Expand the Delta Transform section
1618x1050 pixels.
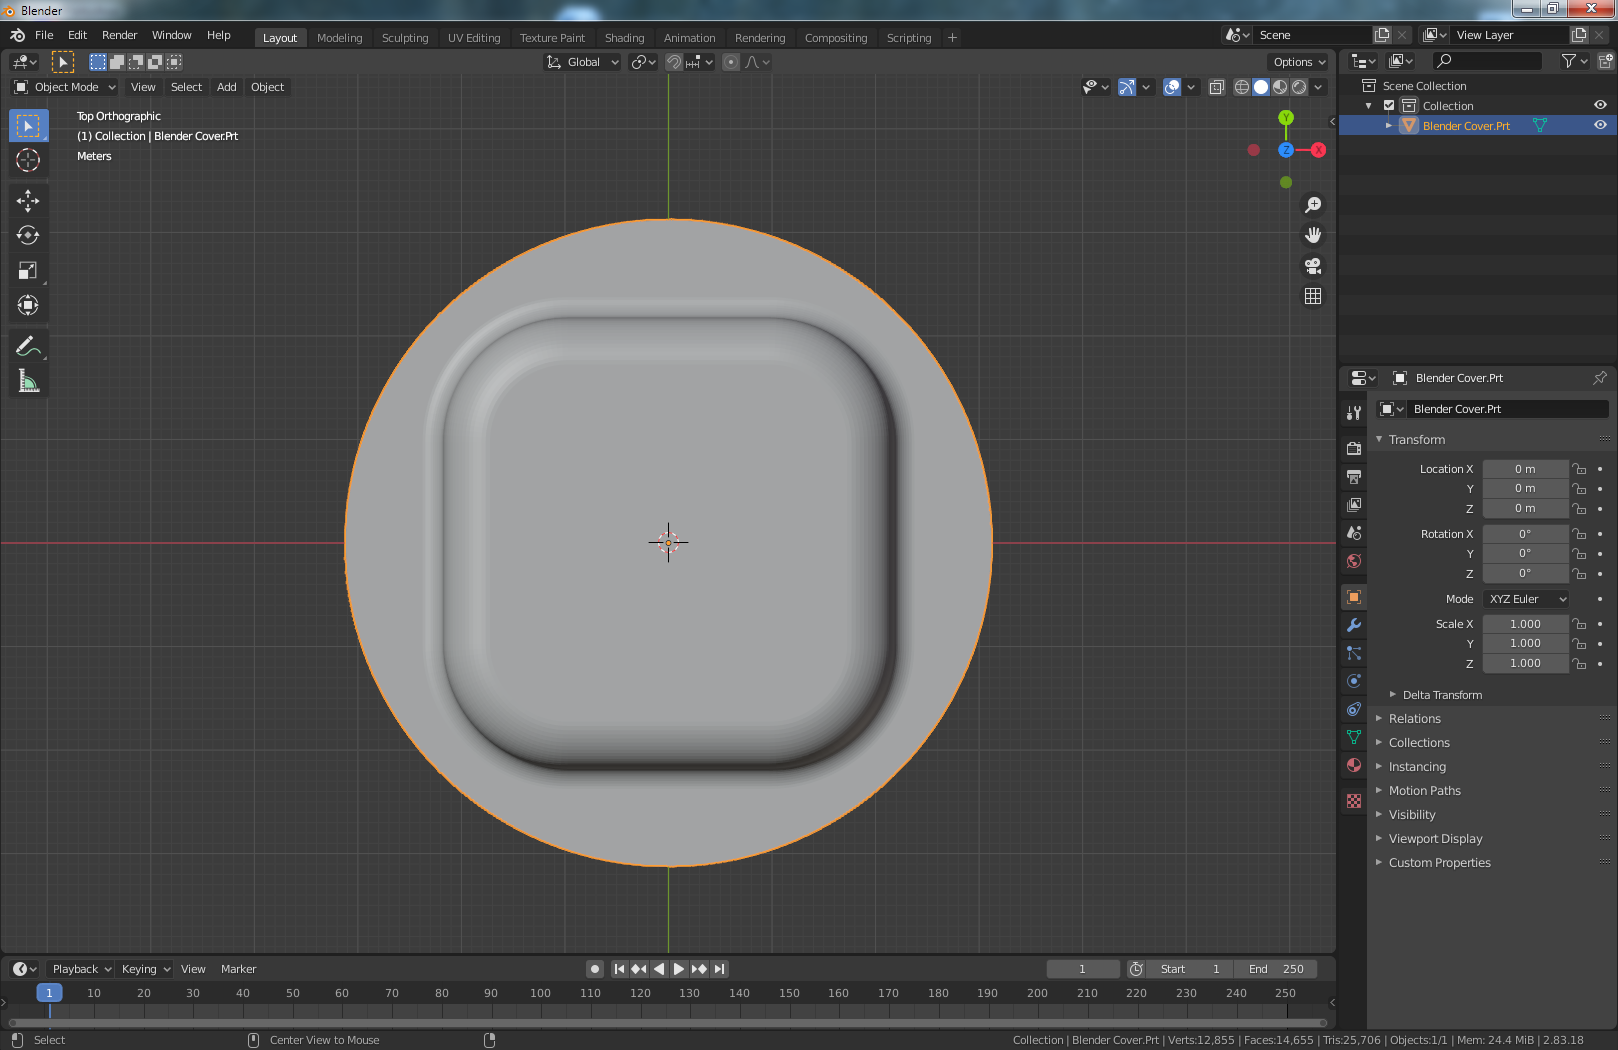pos(1442,695)
